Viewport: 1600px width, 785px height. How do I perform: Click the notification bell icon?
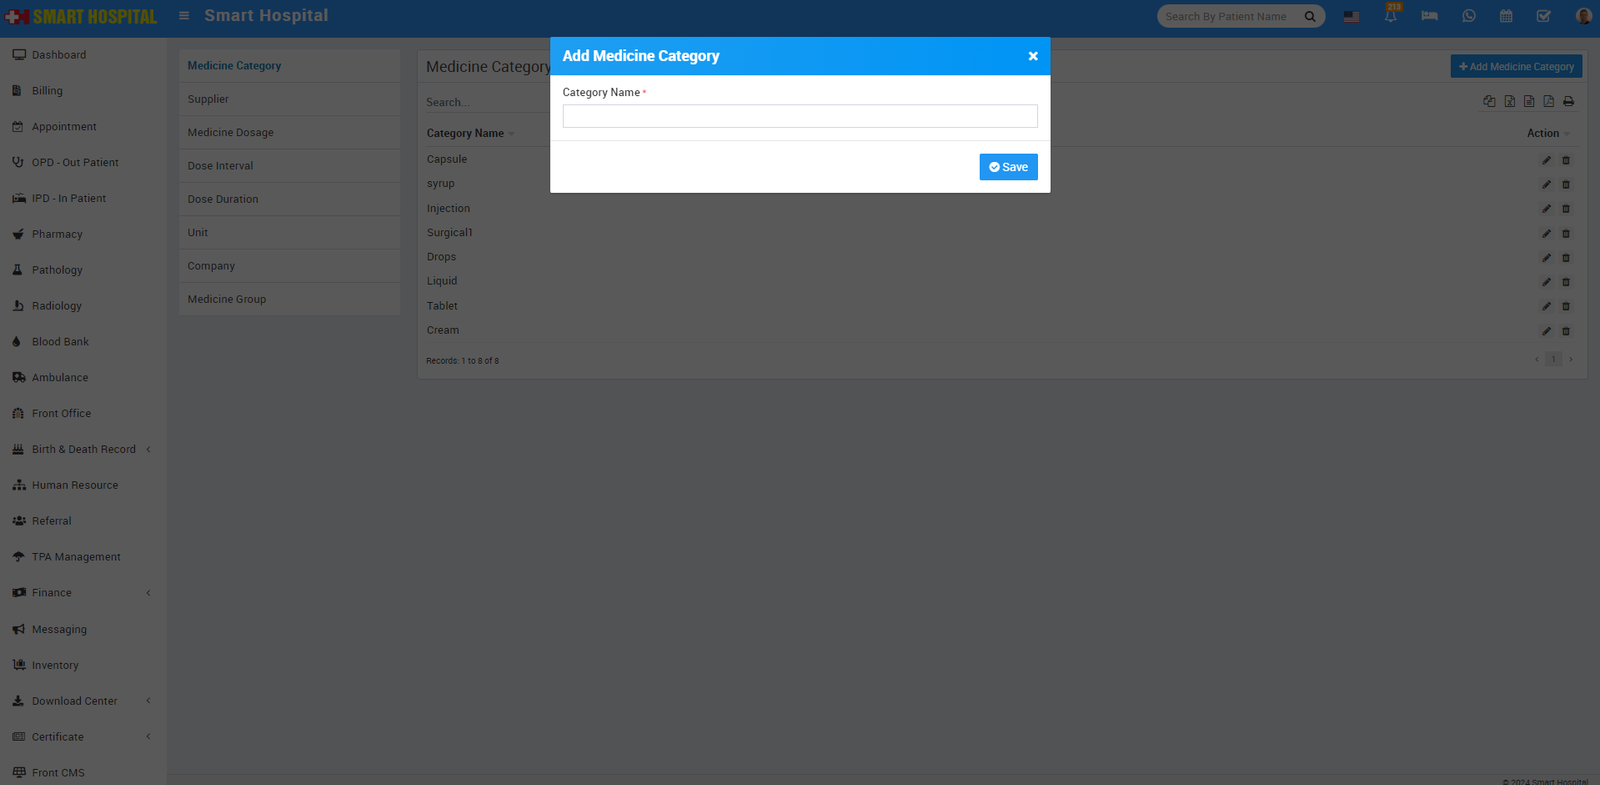(1390, 17)
